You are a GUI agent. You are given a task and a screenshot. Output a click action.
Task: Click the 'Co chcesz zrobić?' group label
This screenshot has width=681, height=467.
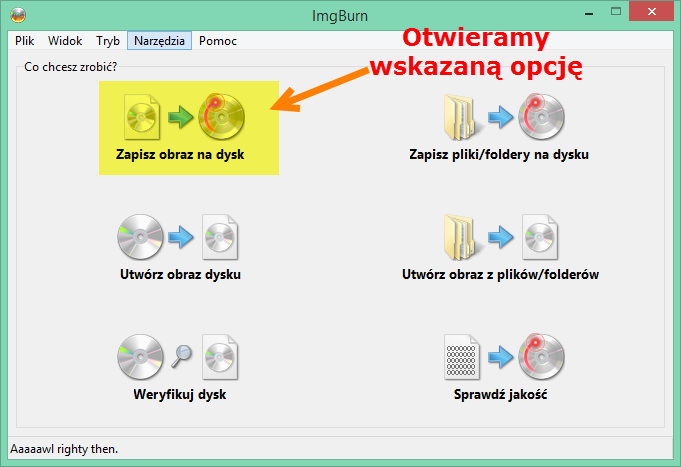[x=70, y=67]
